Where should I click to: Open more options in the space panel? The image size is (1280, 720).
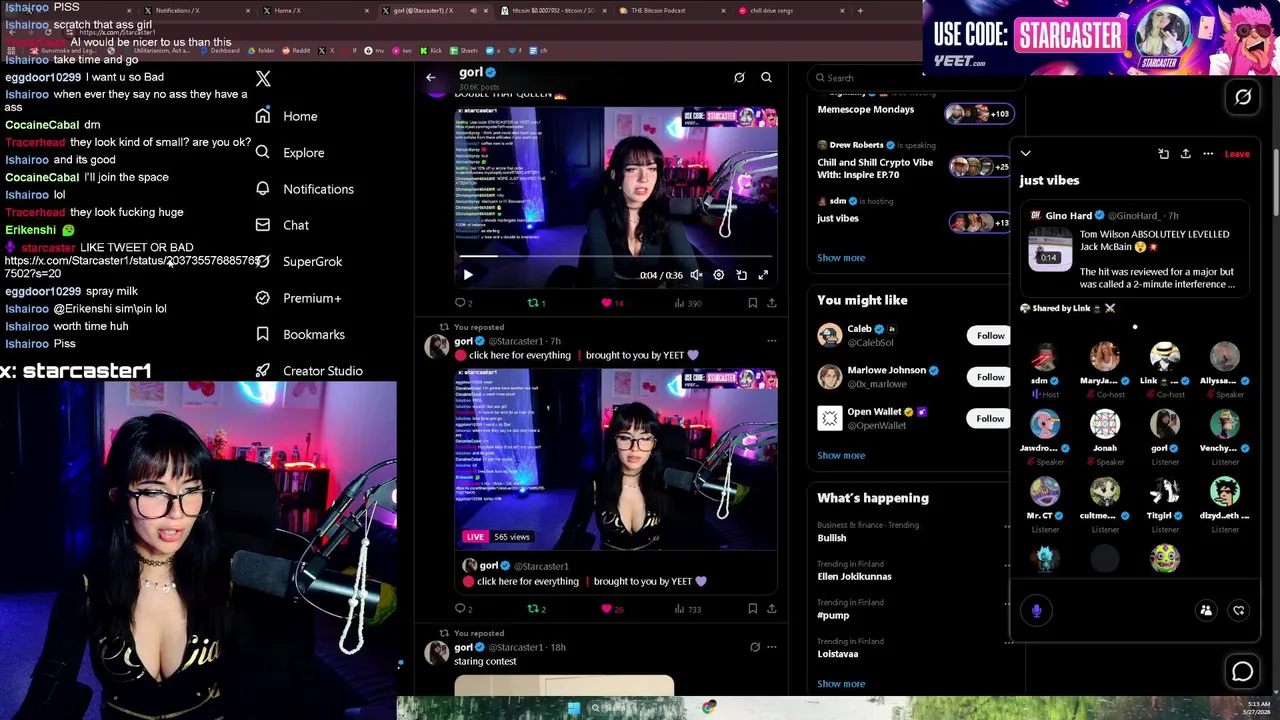(1208, 154)
